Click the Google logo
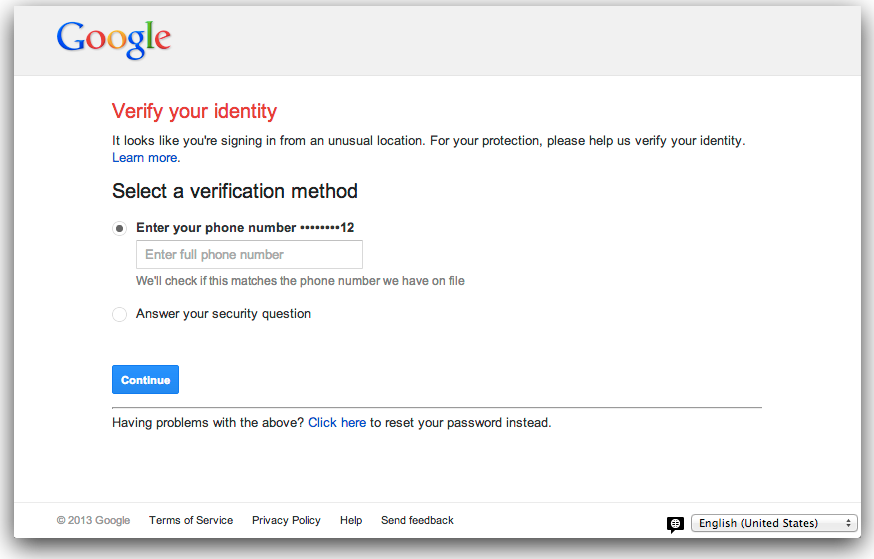 click(113, 39)
